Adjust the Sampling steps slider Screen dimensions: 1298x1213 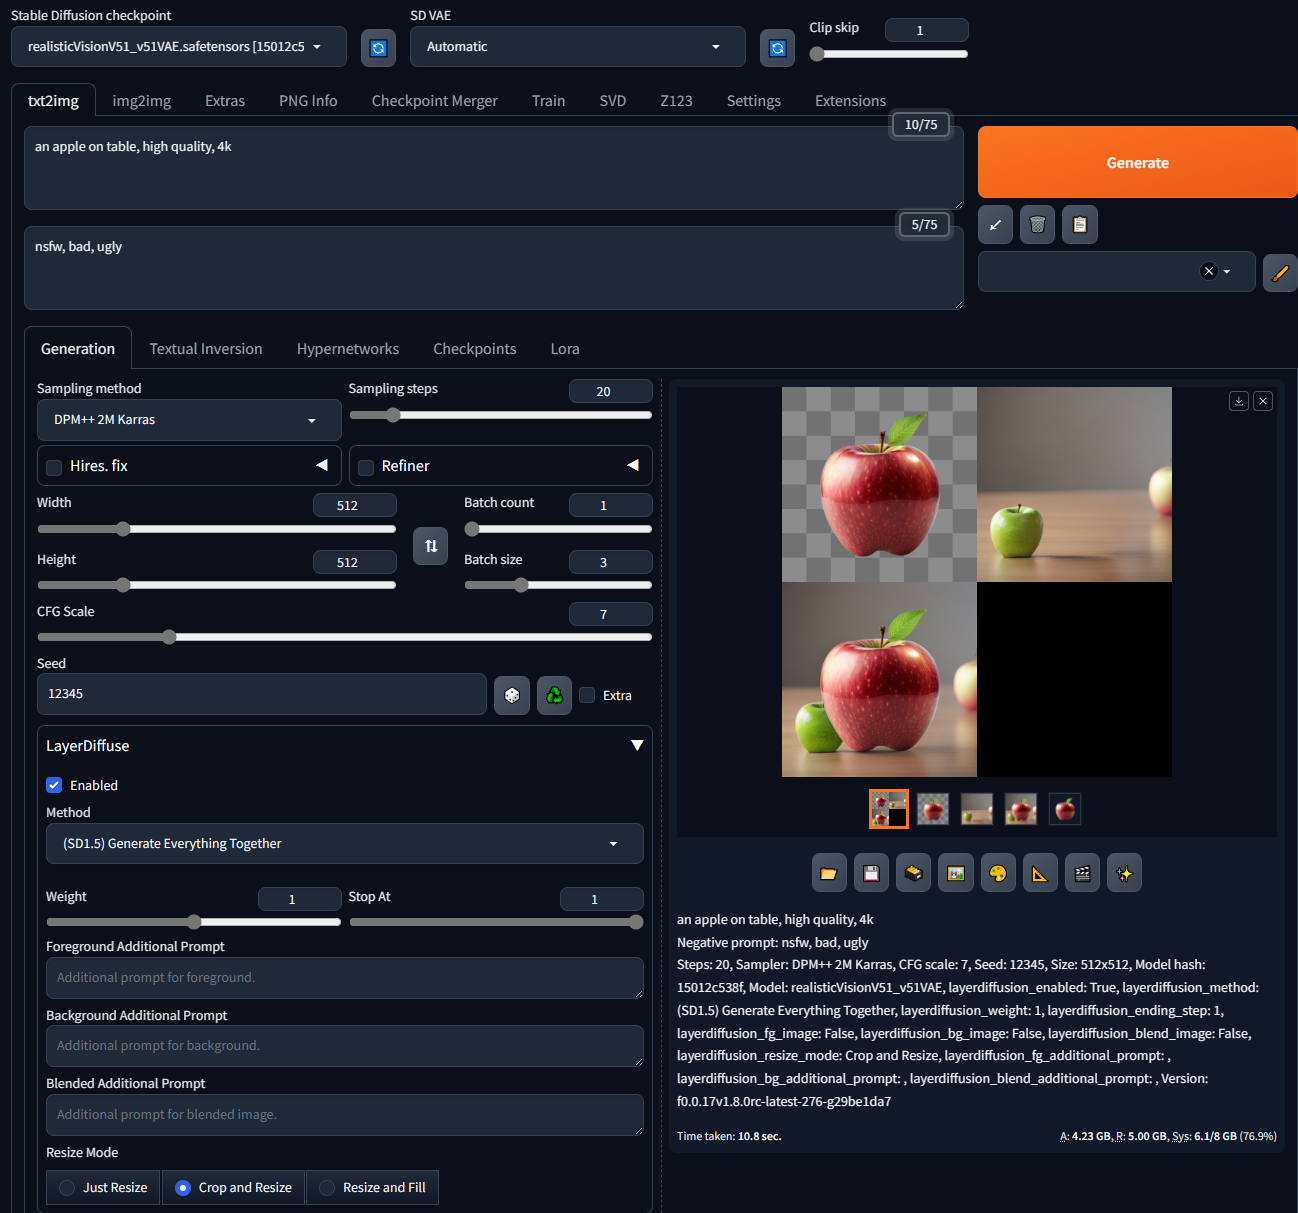tap(500, 415)
